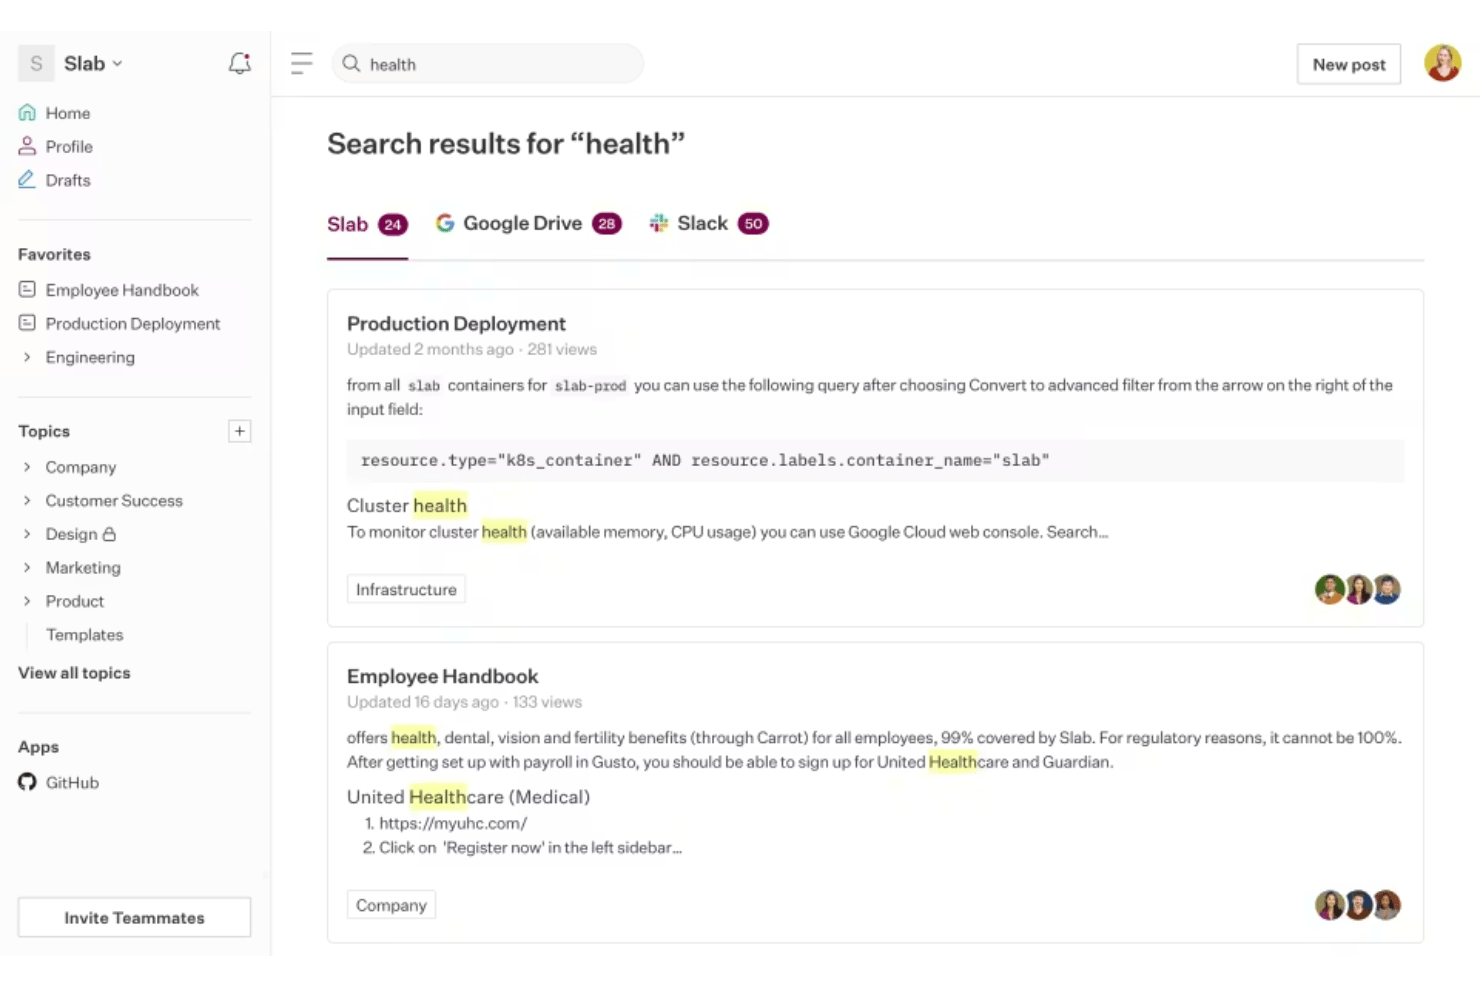1480x987 pixels.
Task: Click the United Healthcare (Medical) heading
Action: click(468, 796)
